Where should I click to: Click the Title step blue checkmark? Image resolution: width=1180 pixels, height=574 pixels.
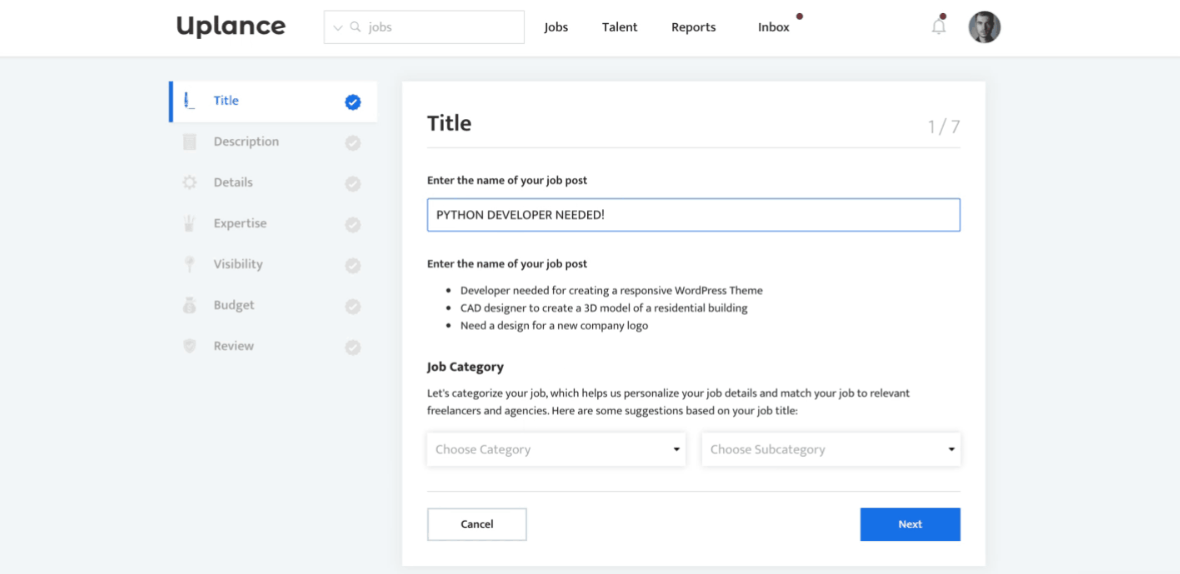click(353, 102)
